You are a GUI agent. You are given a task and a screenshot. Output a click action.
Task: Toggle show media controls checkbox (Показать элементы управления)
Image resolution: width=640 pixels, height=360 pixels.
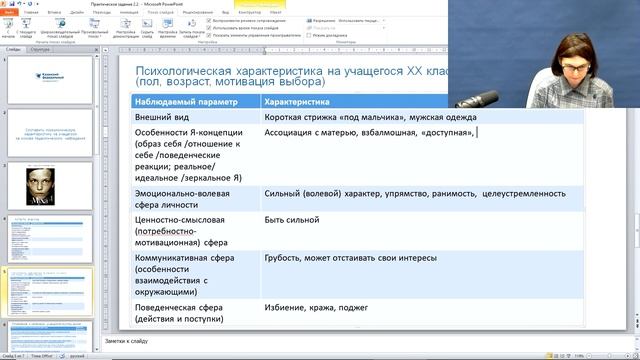[x=209, y=35]
